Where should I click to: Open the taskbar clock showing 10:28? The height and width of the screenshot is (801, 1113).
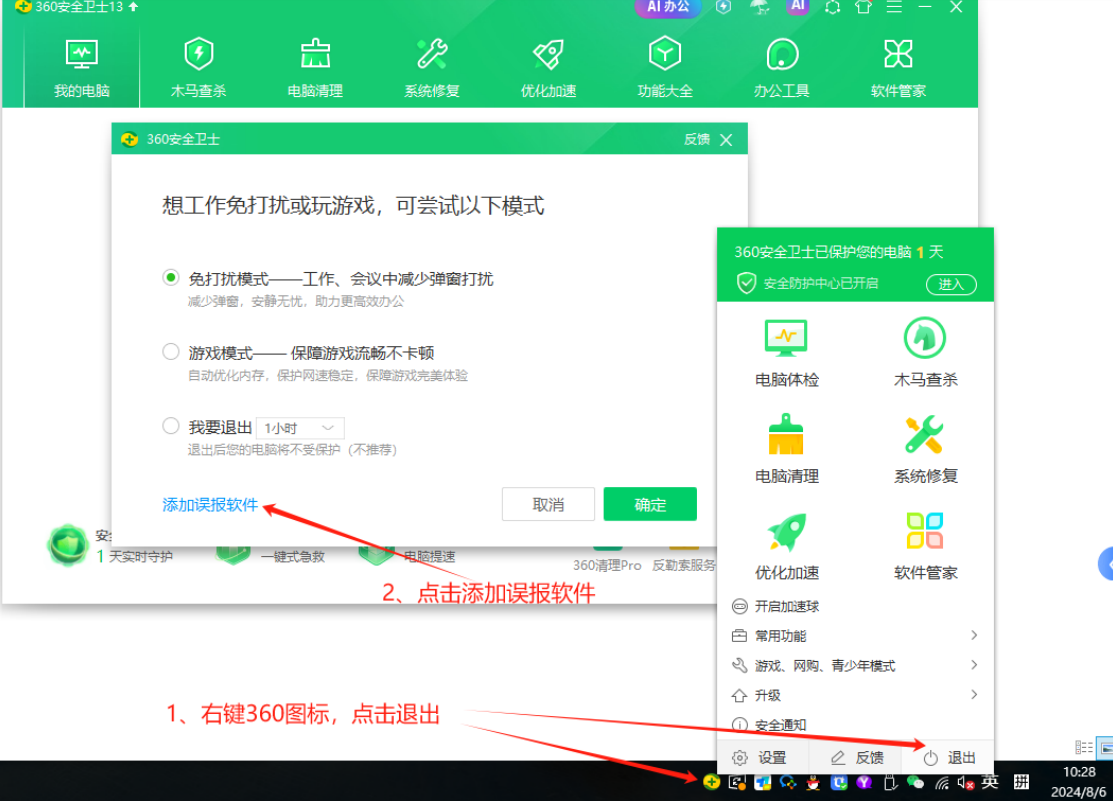tap(1078, 781)
